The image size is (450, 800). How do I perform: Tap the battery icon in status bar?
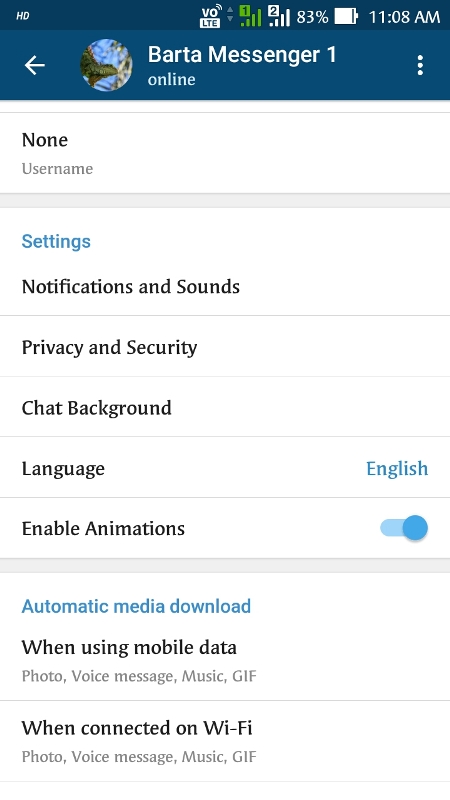pyautogui.click(x=345, y=16)
